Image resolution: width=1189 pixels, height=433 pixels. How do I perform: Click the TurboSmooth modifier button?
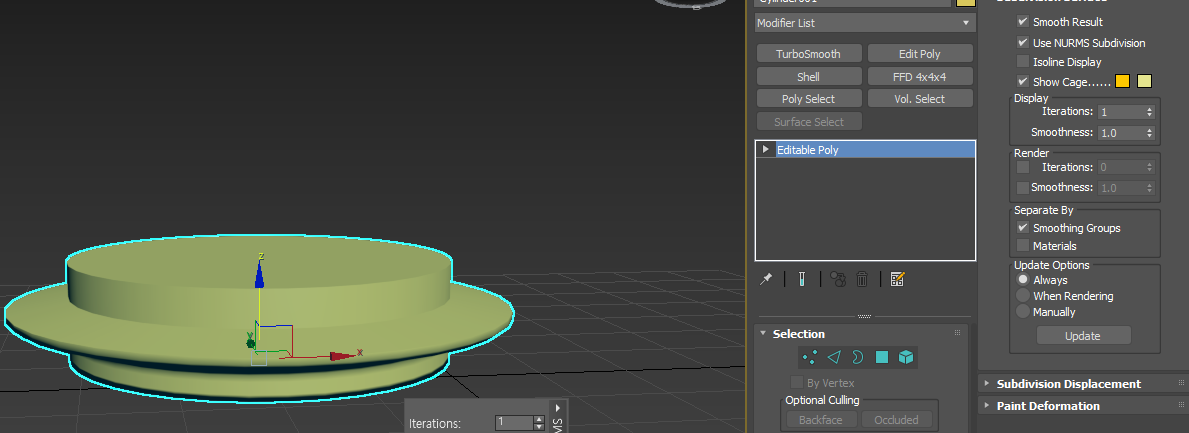tap(809, 54)
